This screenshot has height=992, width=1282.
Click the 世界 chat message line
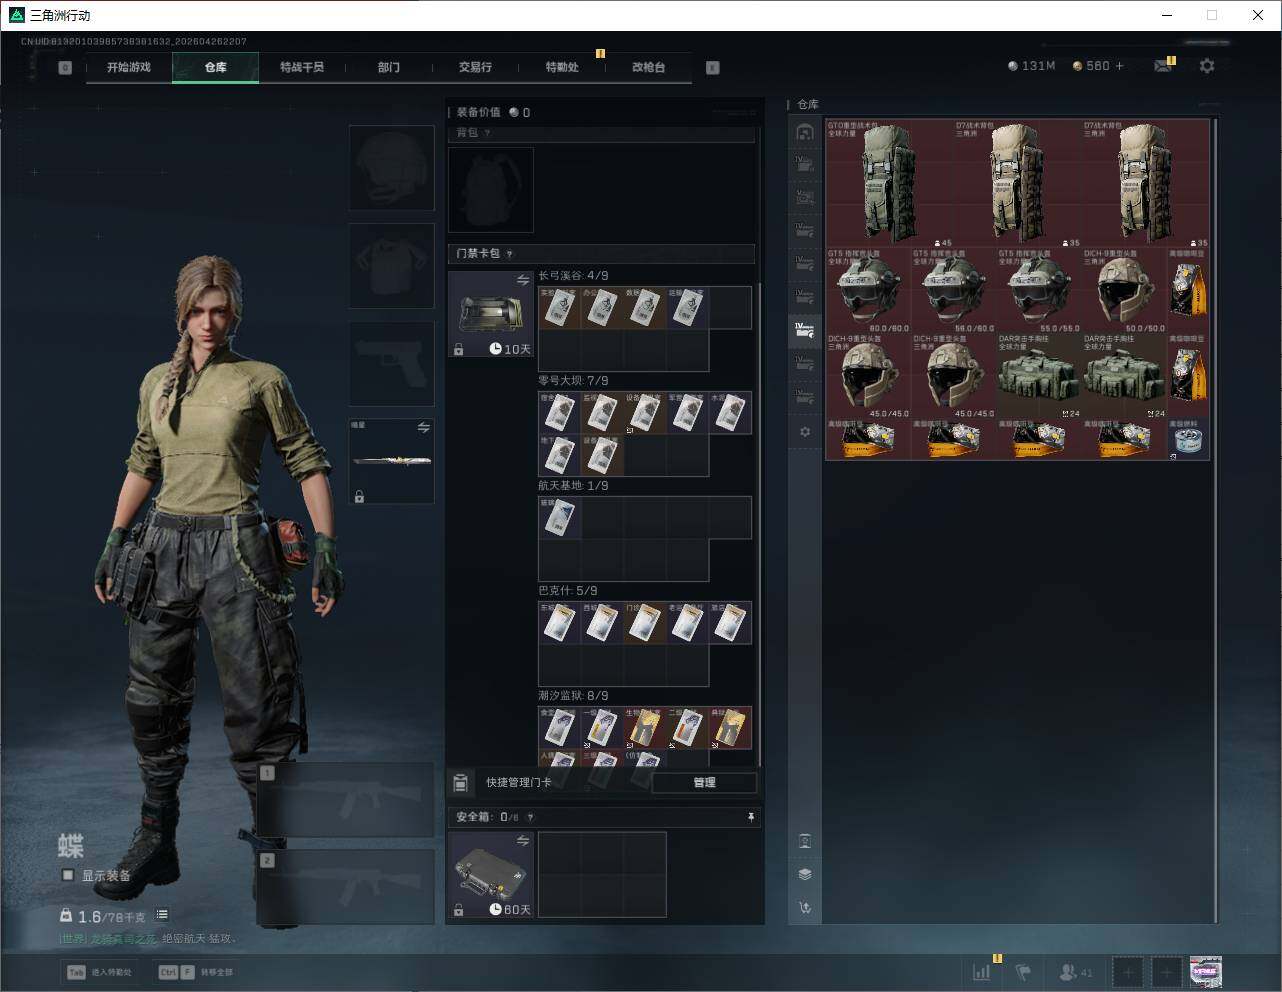pos(148,939)
